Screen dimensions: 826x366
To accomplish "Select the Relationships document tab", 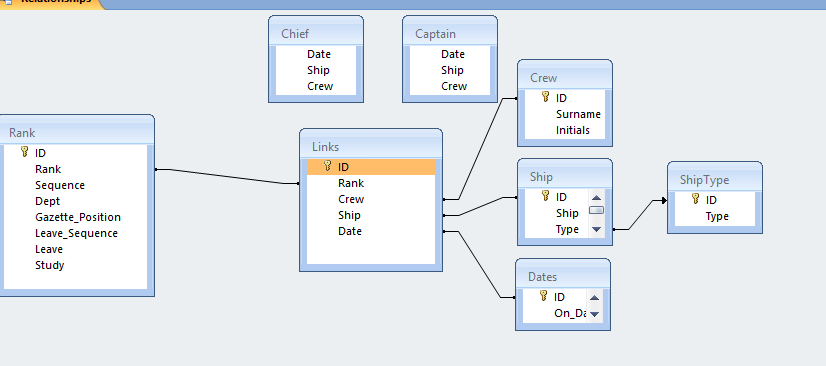I will pos(52,2).
